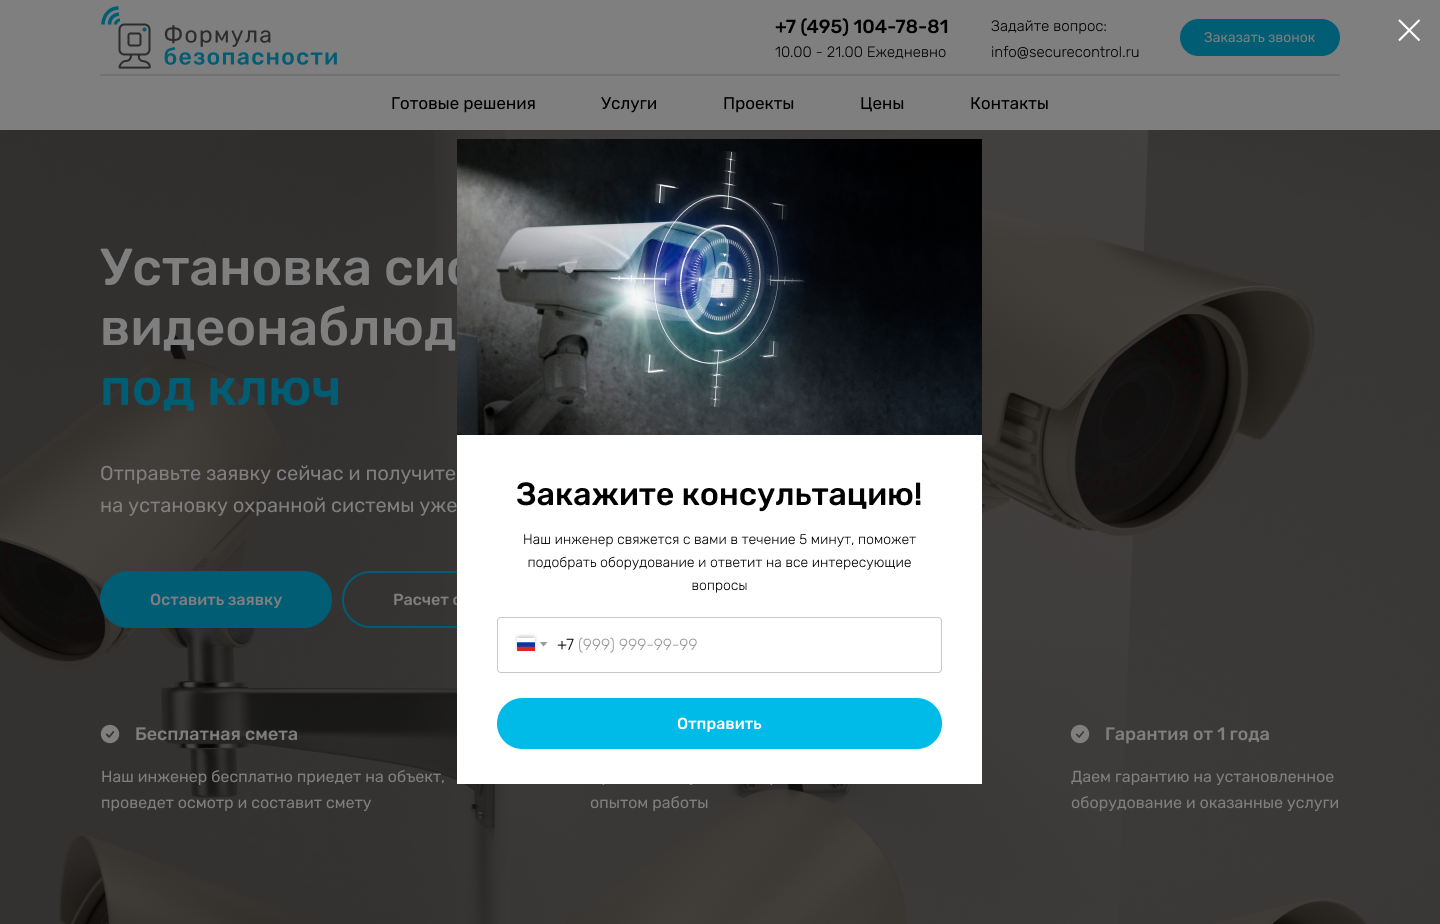Image resolution: width=1440 pixels, height=924 pixels.
Task: Navigate to the Контакты page
Action: click(x=1009, y=103)
